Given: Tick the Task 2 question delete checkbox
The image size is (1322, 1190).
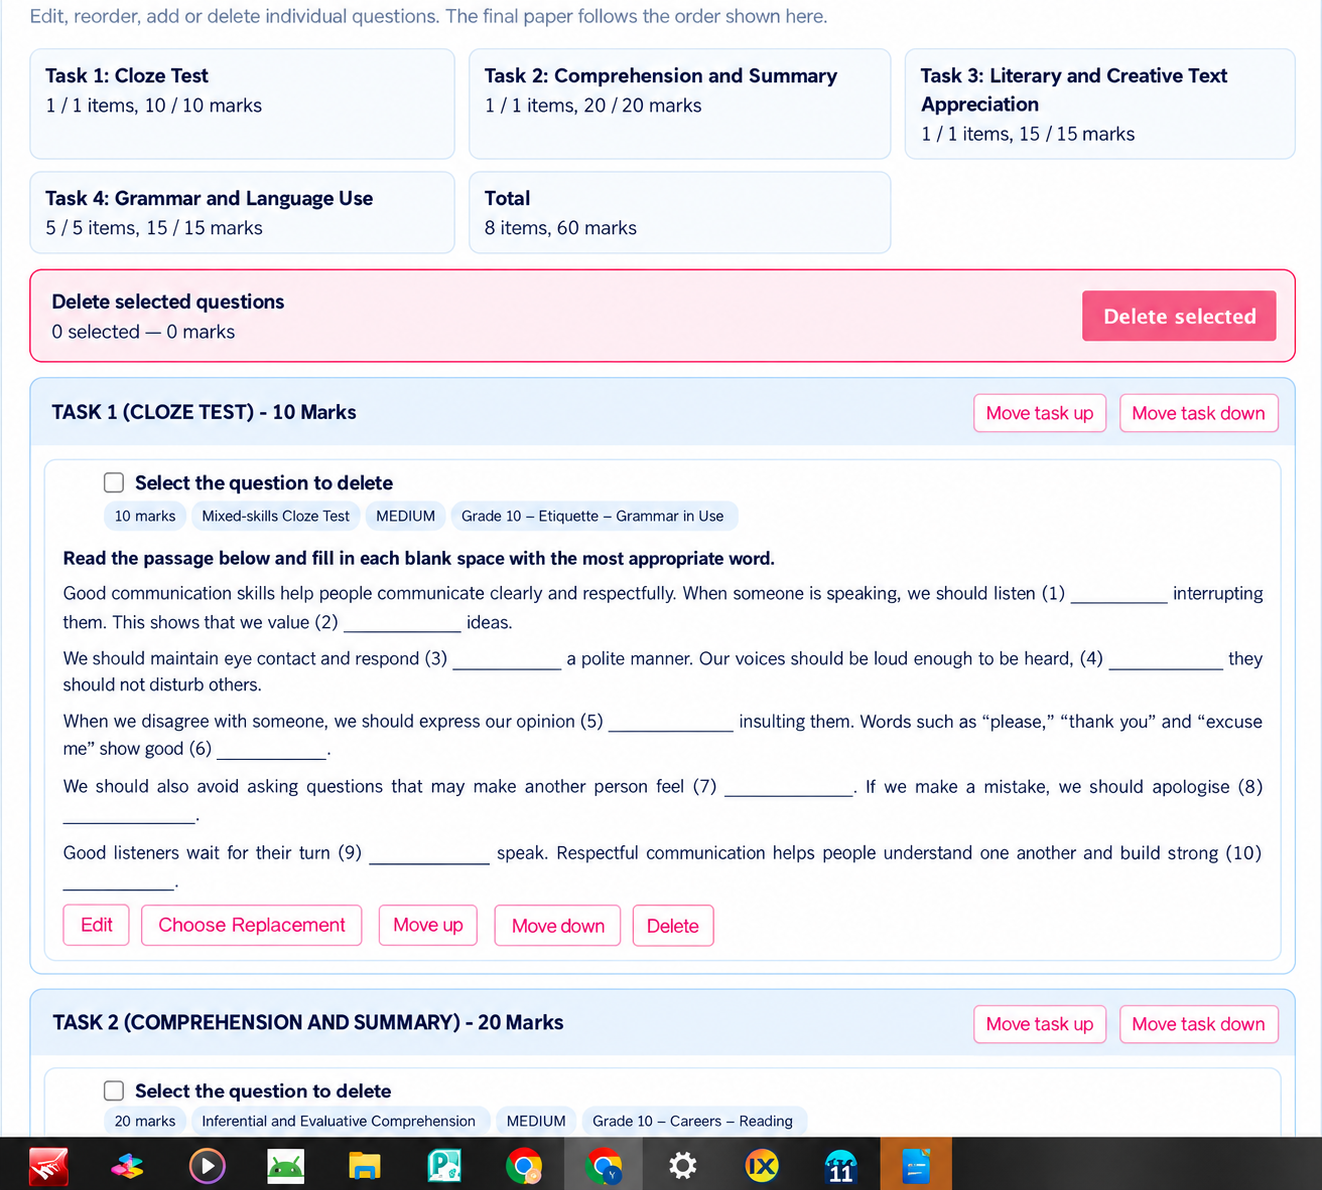Looking at the screenshot, I should pos(114,1091).
